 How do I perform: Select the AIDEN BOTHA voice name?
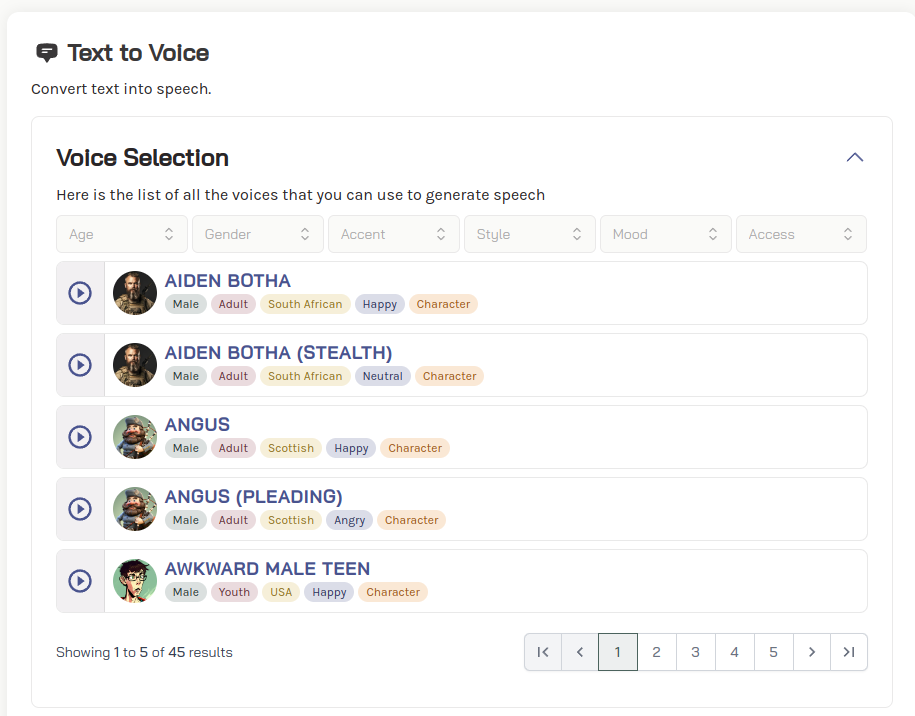click(x=228, y=281)
